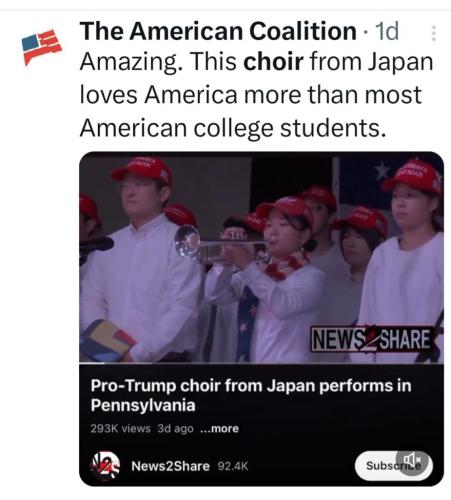Image resolution: width=451 pixels, height=500 pixels.
Task: Click the 92.4K subscriber count
Action: click(233, 466)
